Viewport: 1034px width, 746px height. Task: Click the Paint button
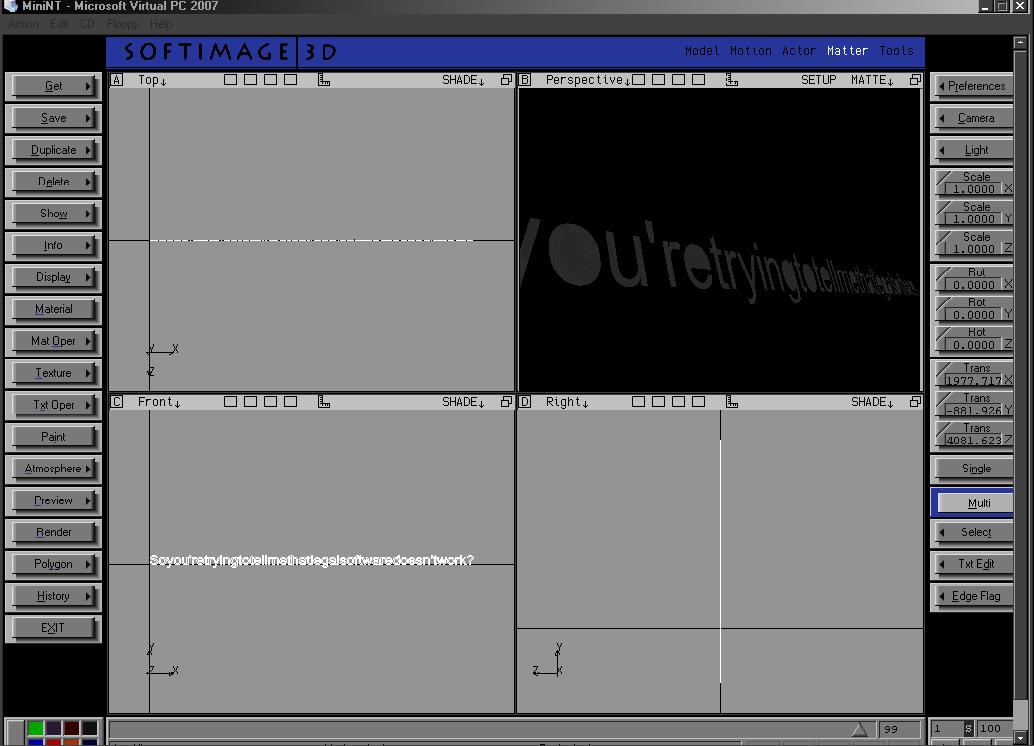(53, 437)
